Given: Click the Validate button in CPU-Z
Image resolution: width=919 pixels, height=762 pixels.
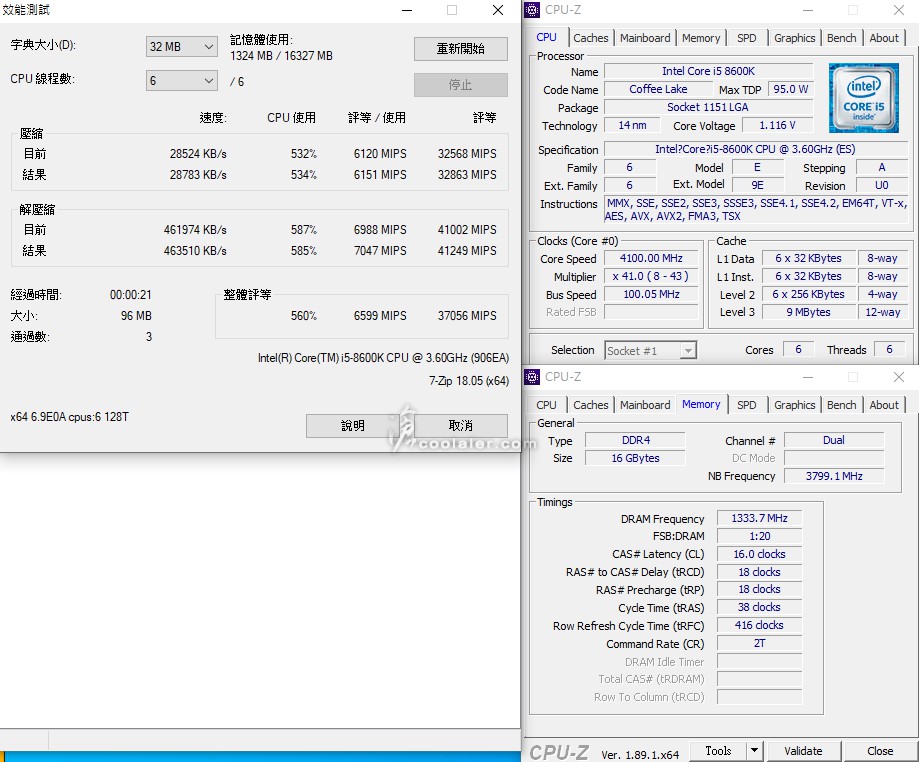Looking at the screenshot, I should [803, 751].
